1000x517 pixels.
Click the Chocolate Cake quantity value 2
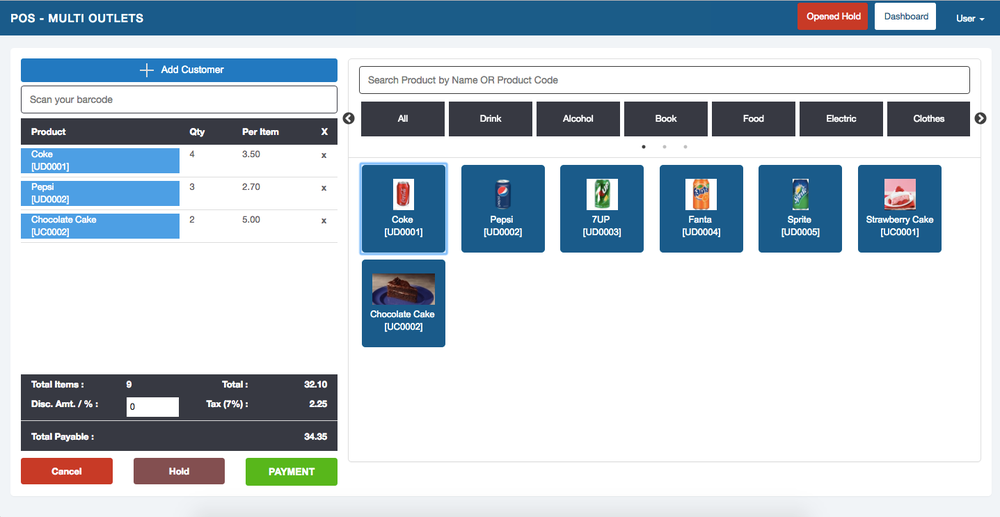click(x=192, y=219)
